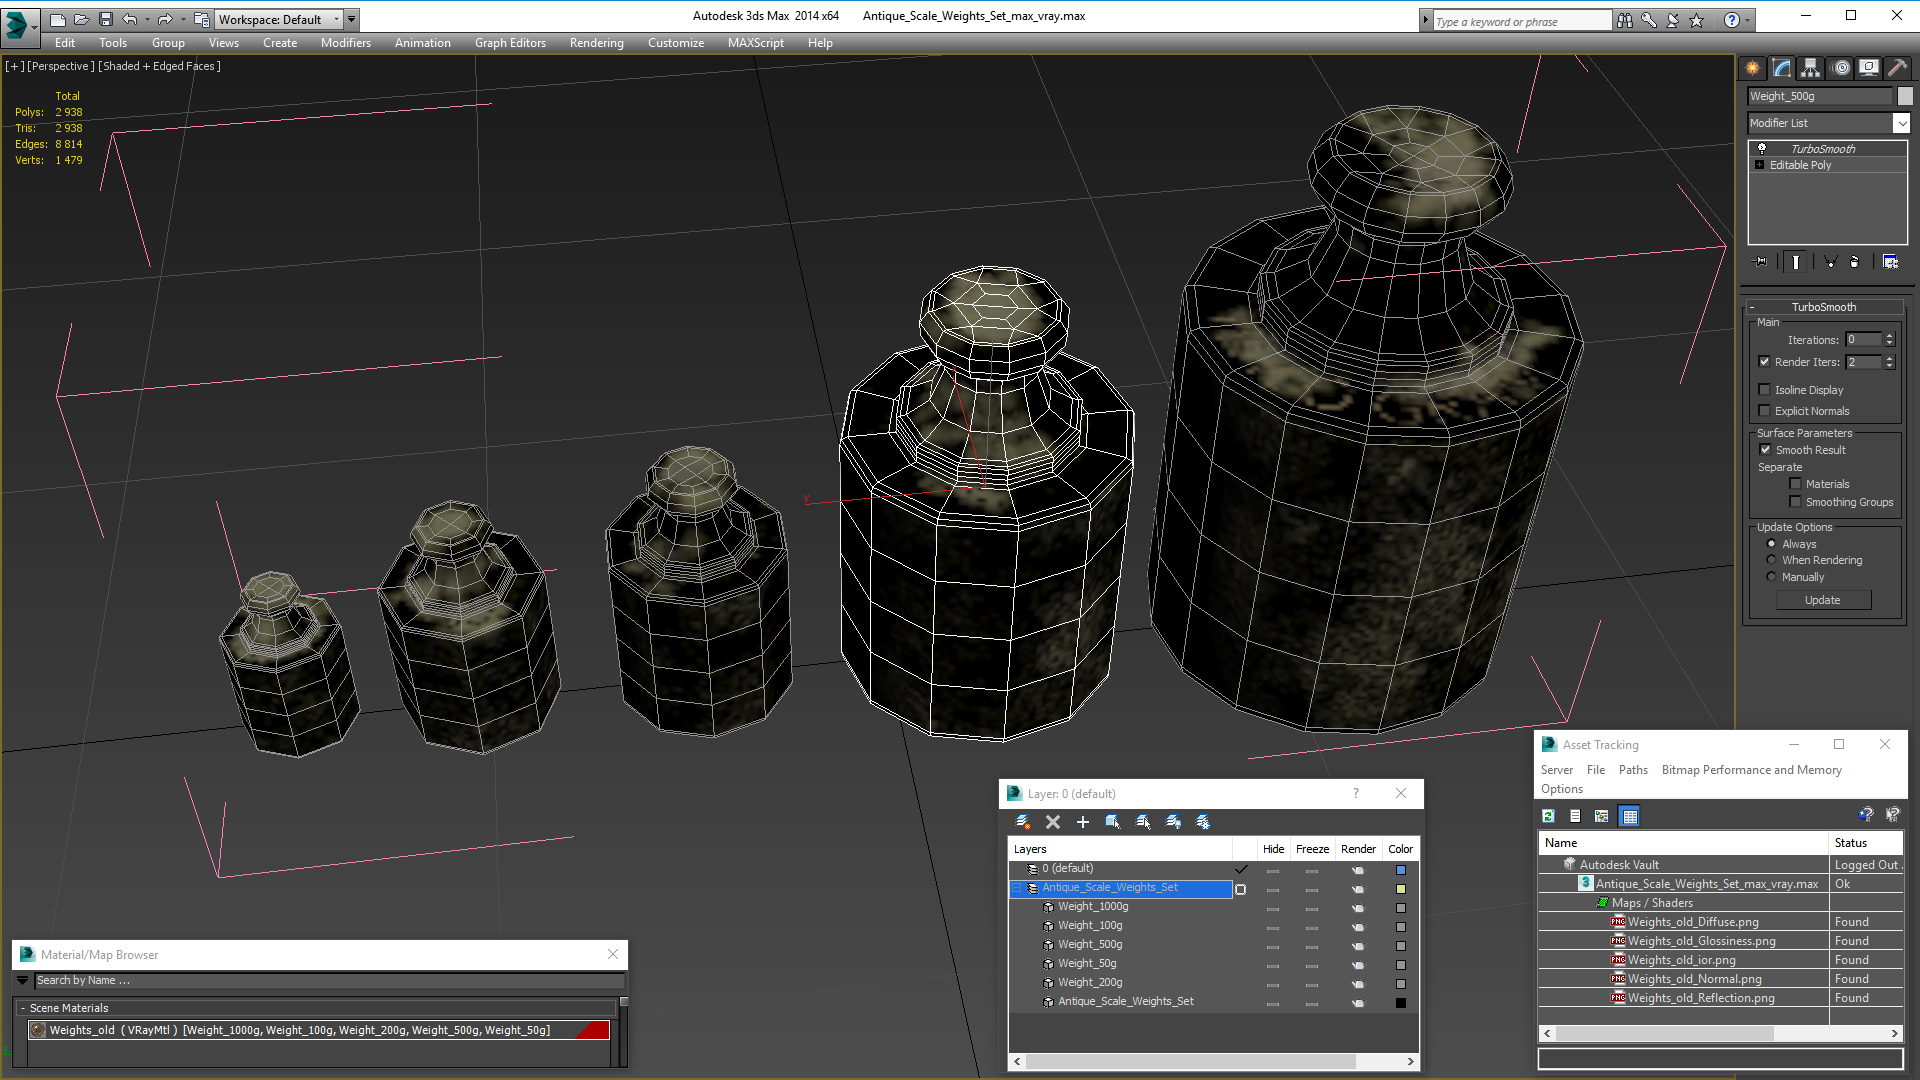
Task: Click the favorites star icon in title bar
Action: 1697,20
